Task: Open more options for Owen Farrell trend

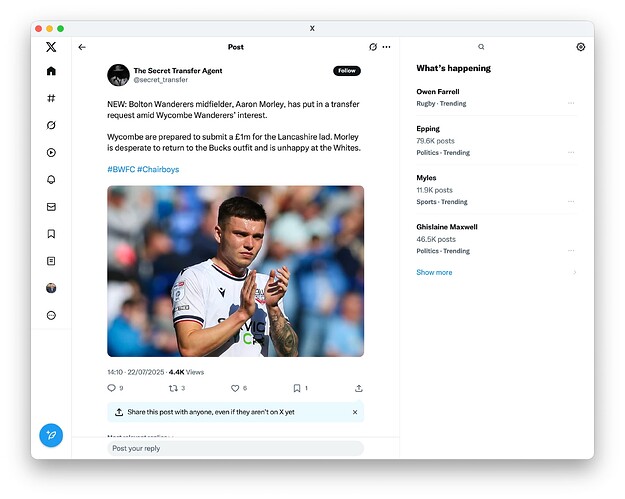Action: (x=571, y=103)
